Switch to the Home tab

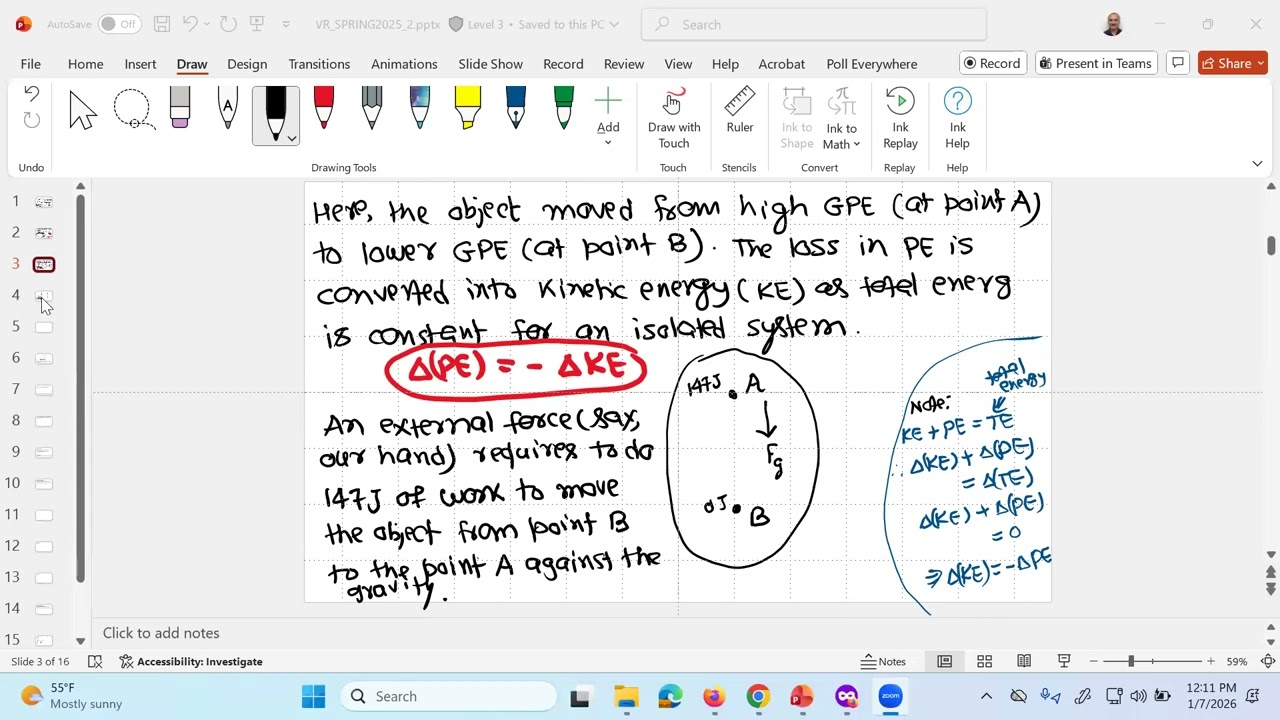tap(85, 64)
